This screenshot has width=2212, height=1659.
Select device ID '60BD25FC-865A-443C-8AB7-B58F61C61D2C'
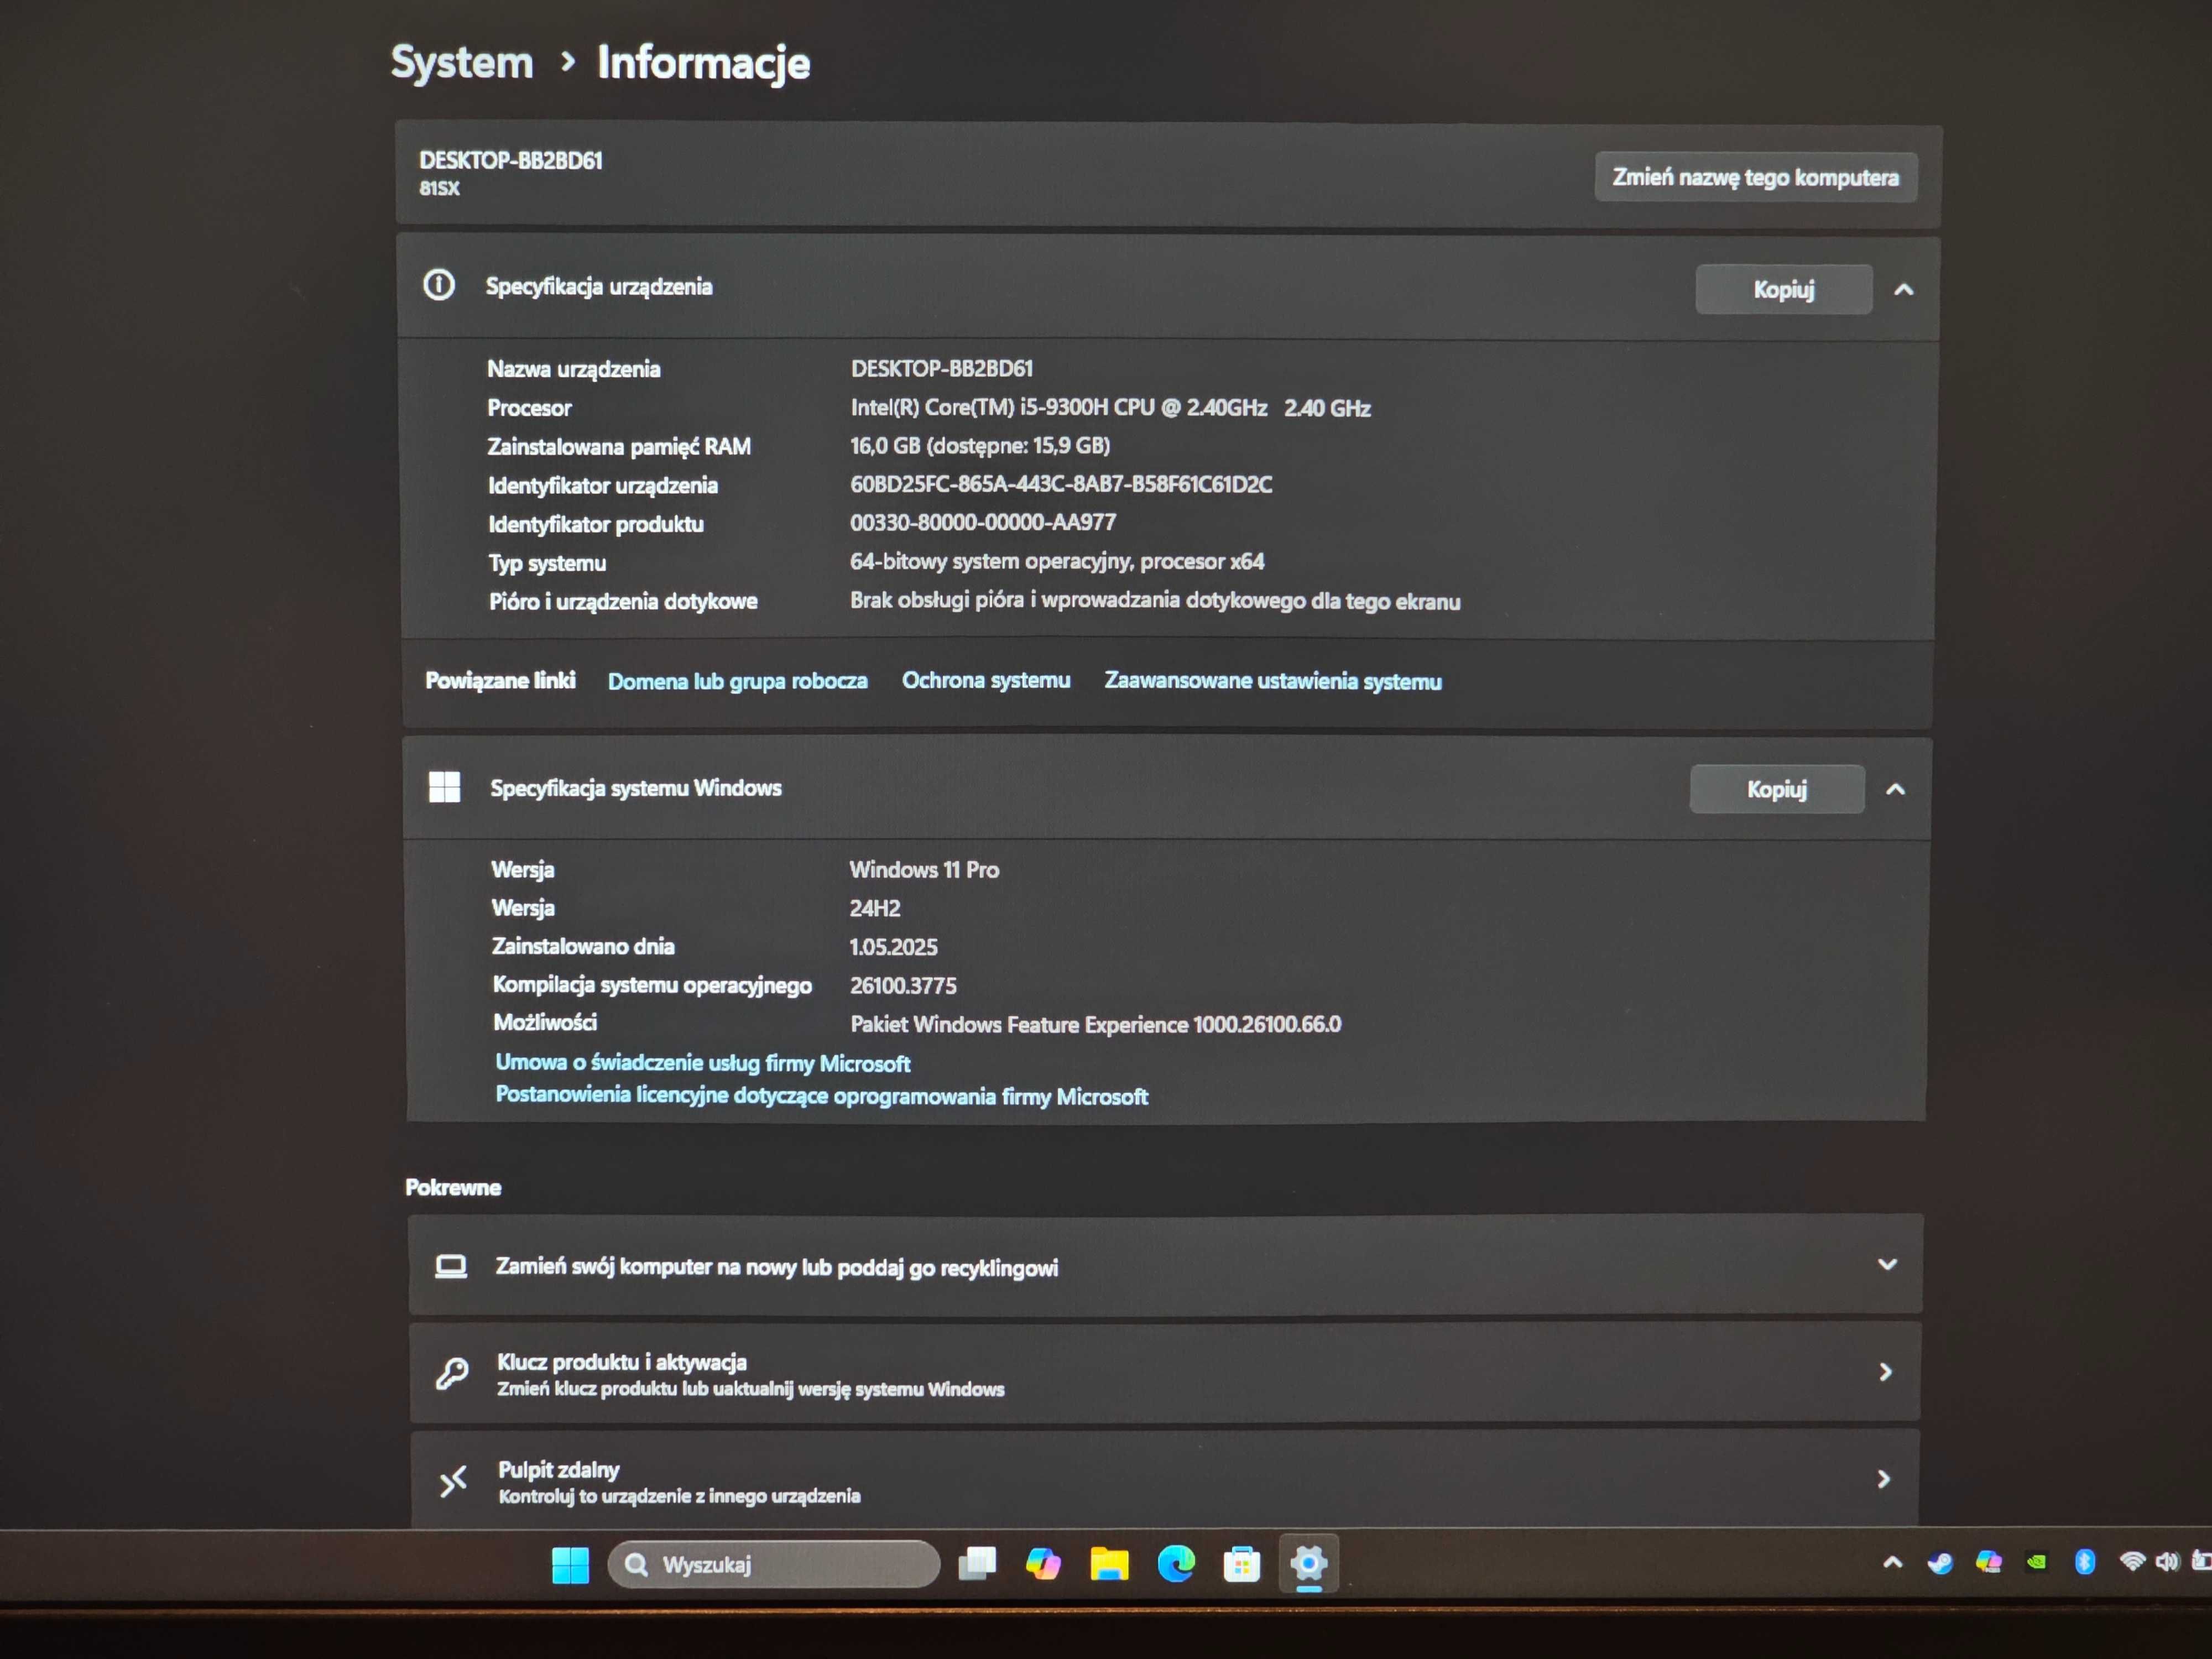[x=1061, y=484]
